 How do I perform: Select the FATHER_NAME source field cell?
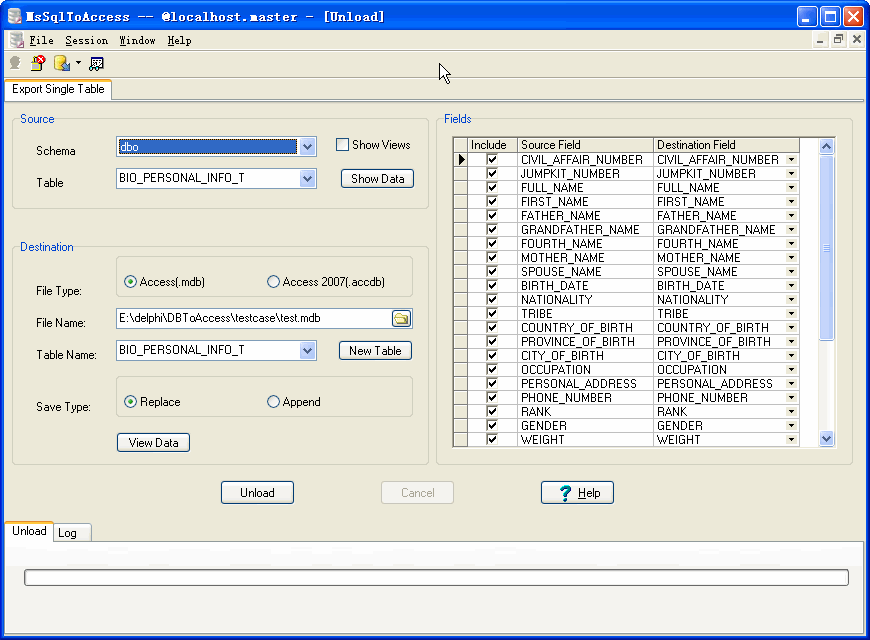(x=585, y=216)
